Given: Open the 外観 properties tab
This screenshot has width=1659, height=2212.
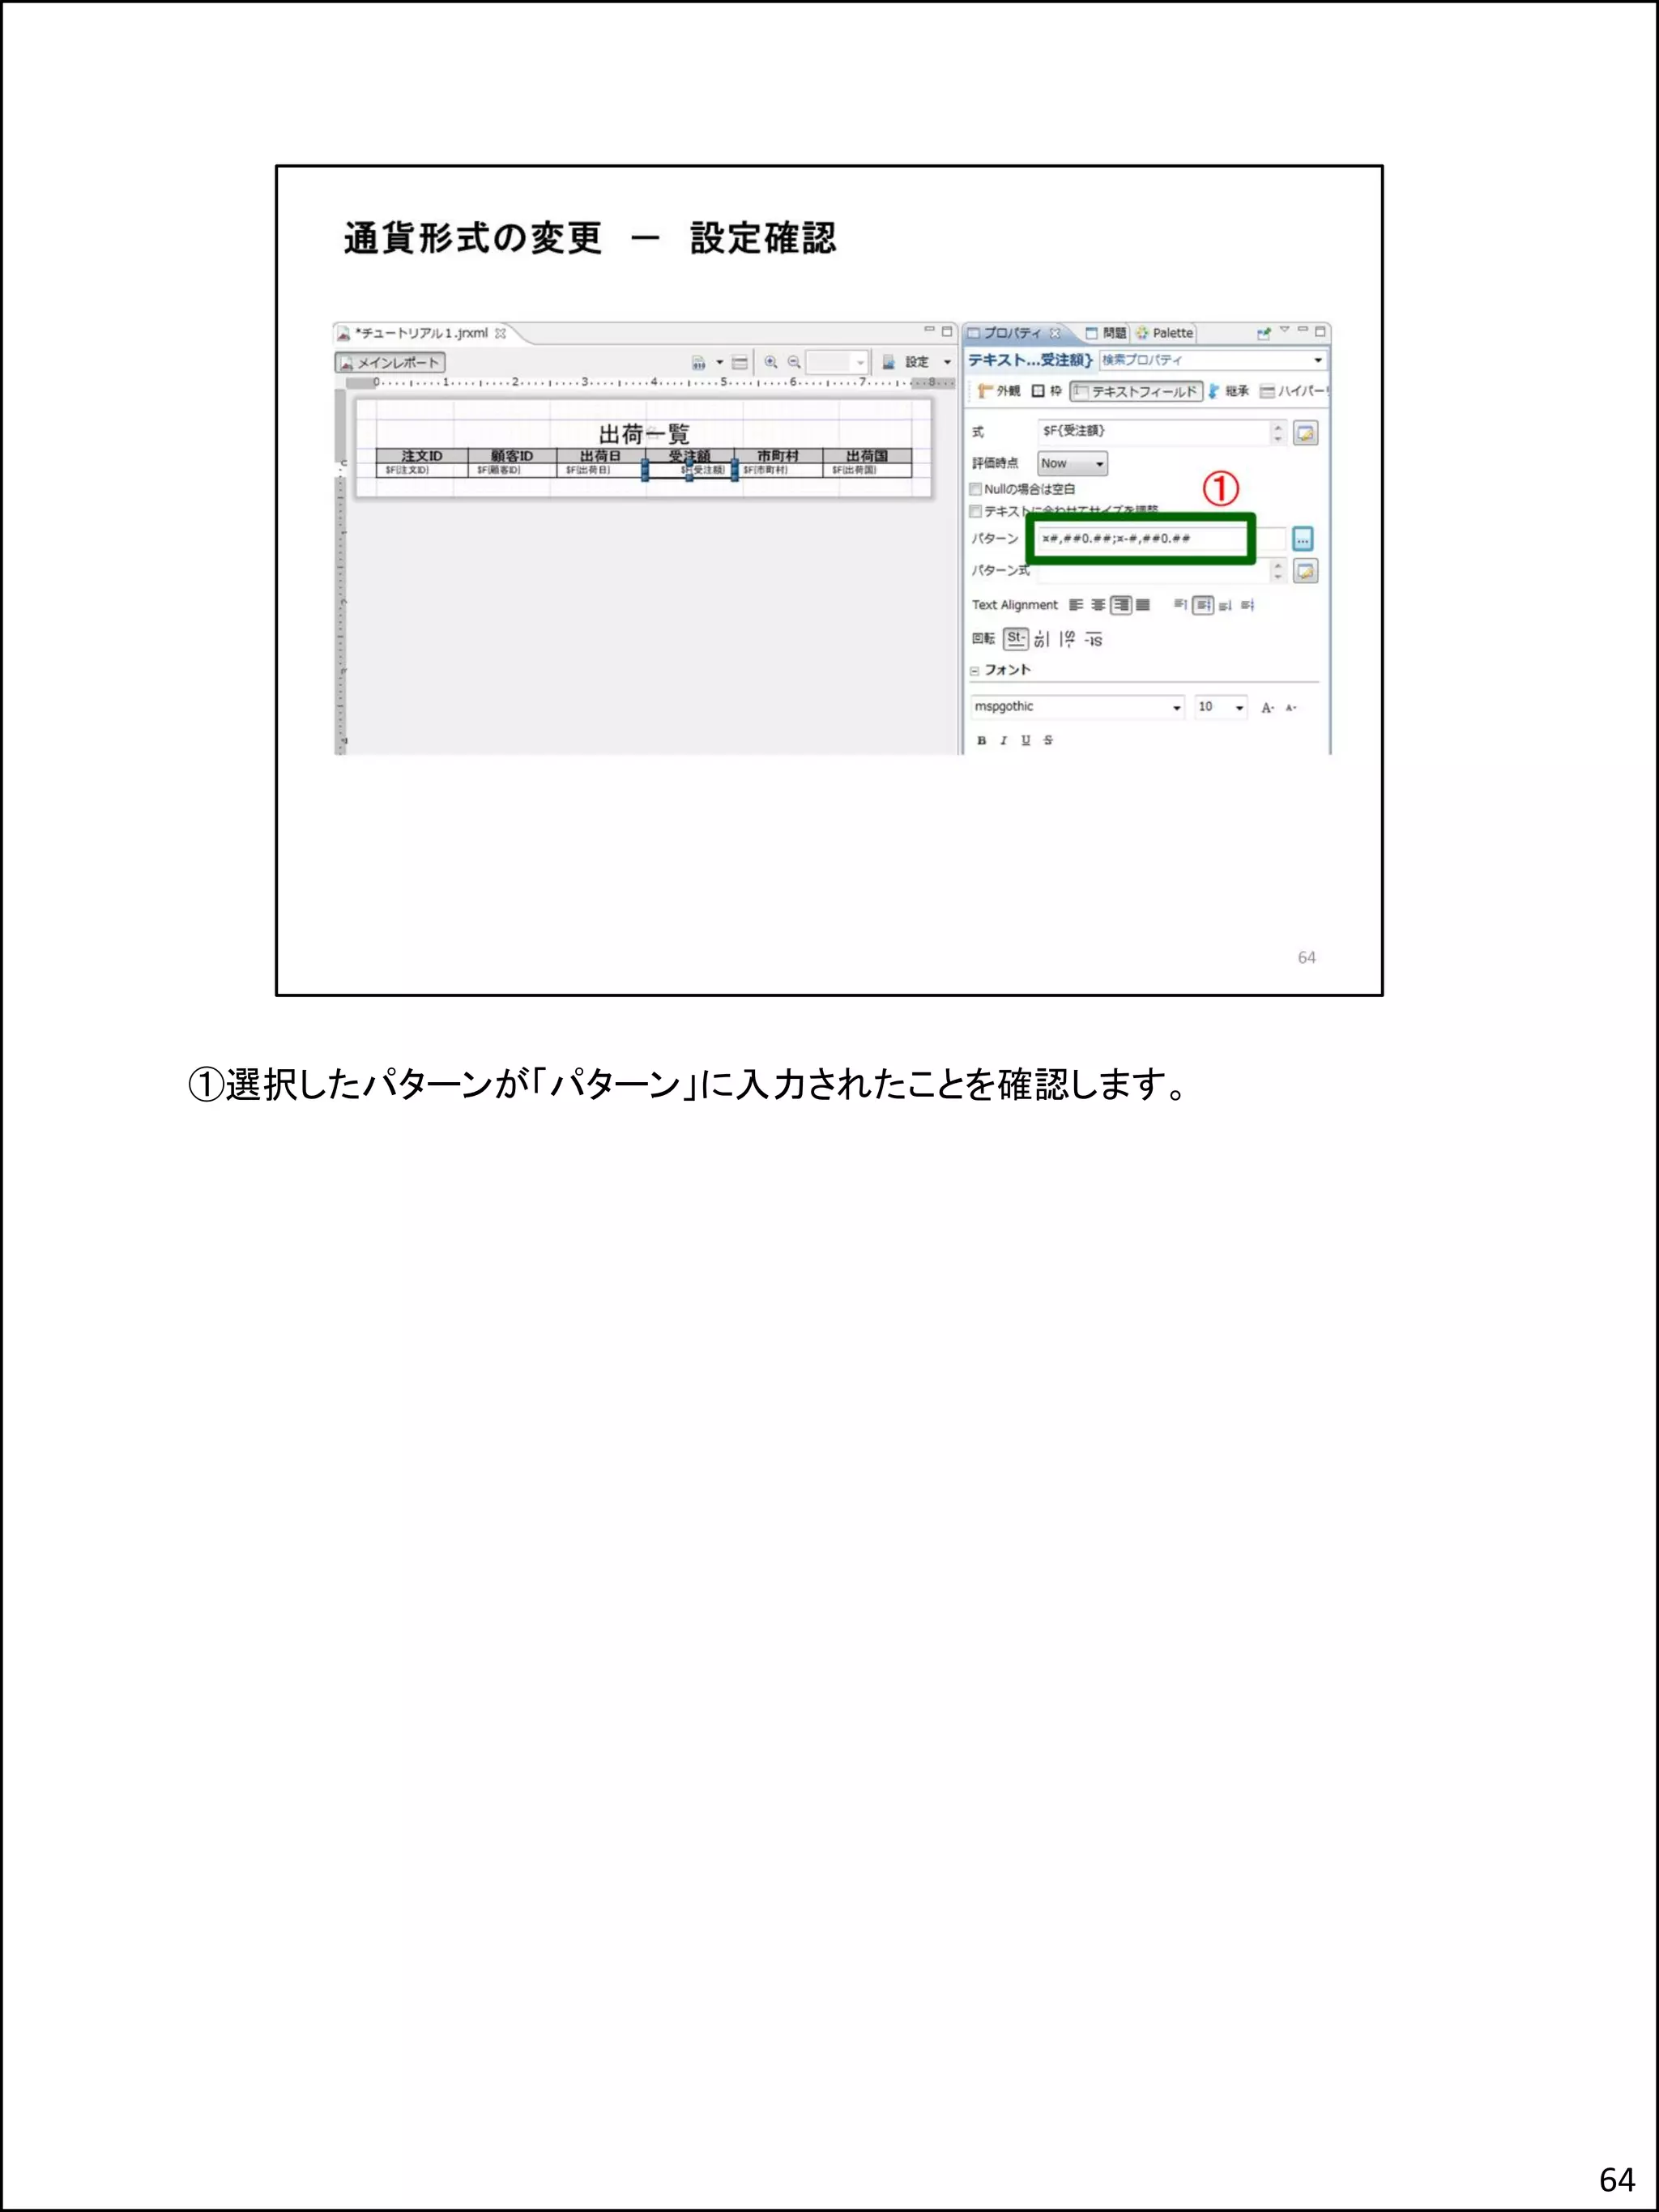Looking at the screenshot, I should tap(999, 391).
